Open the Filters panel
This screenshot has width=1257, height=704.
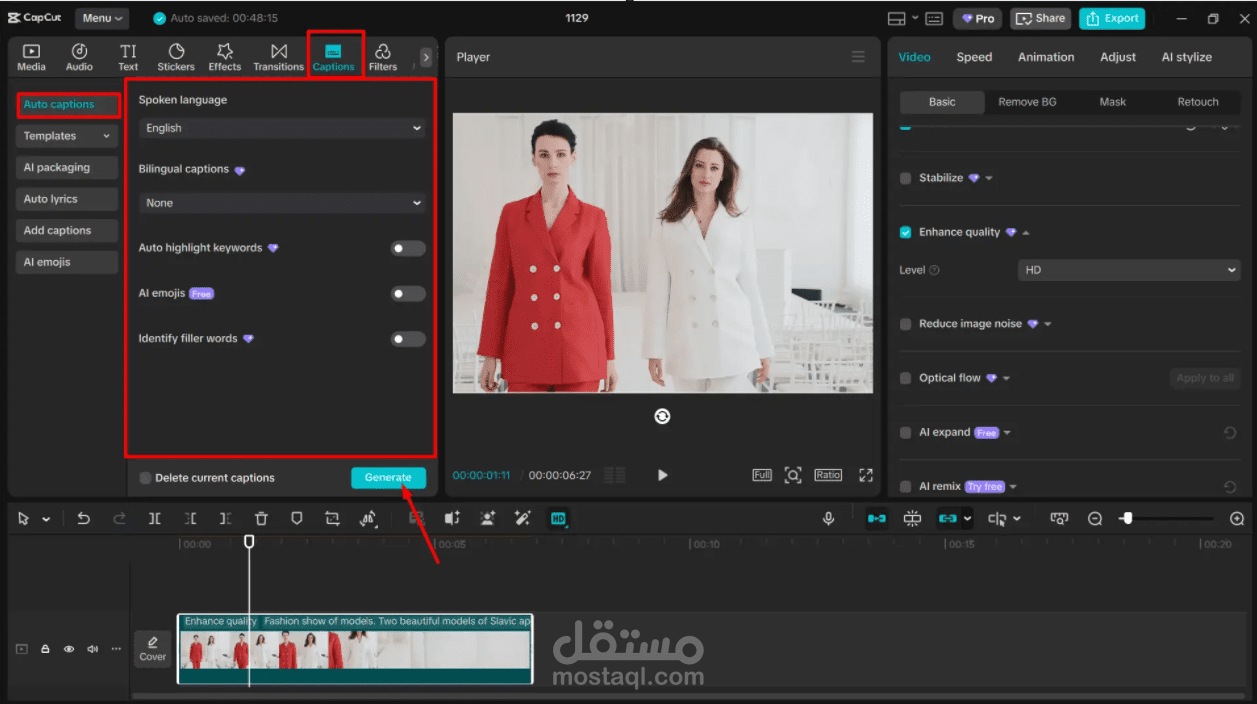pos(383,55)
